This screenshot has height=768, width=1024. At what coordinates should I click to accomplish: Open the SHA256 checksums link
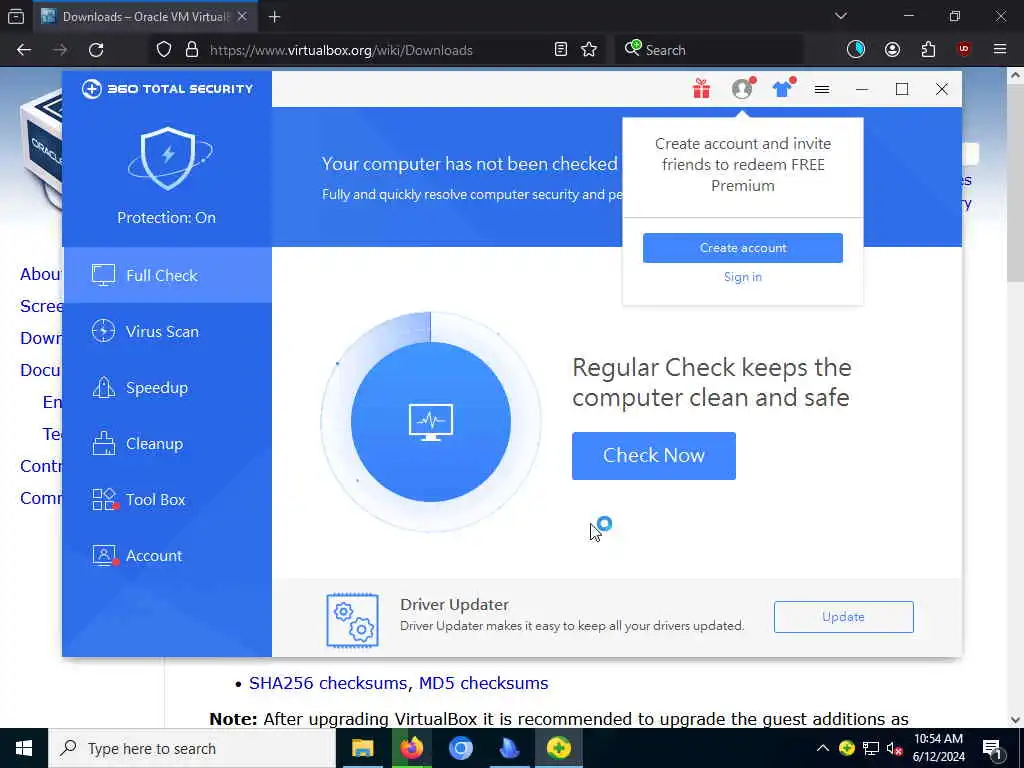[x=328, y=683]
